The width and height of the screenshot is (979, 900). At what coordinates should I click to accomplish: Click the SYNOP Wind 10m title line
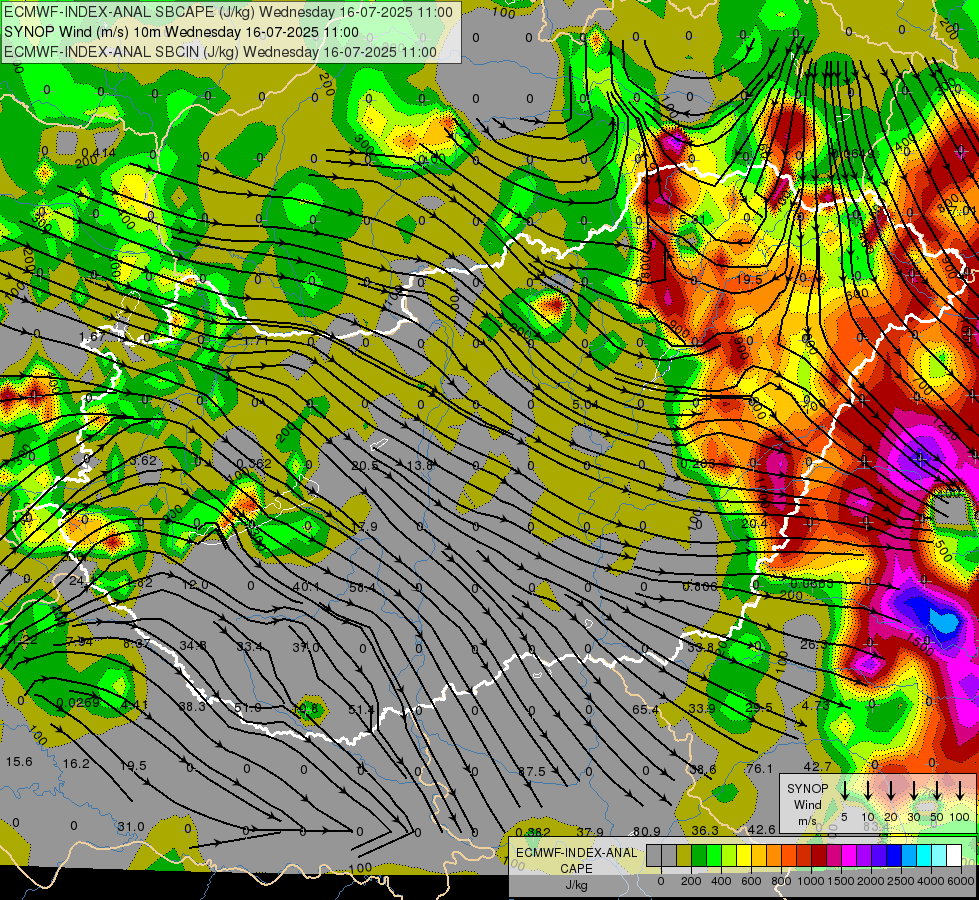click(181, 32)
